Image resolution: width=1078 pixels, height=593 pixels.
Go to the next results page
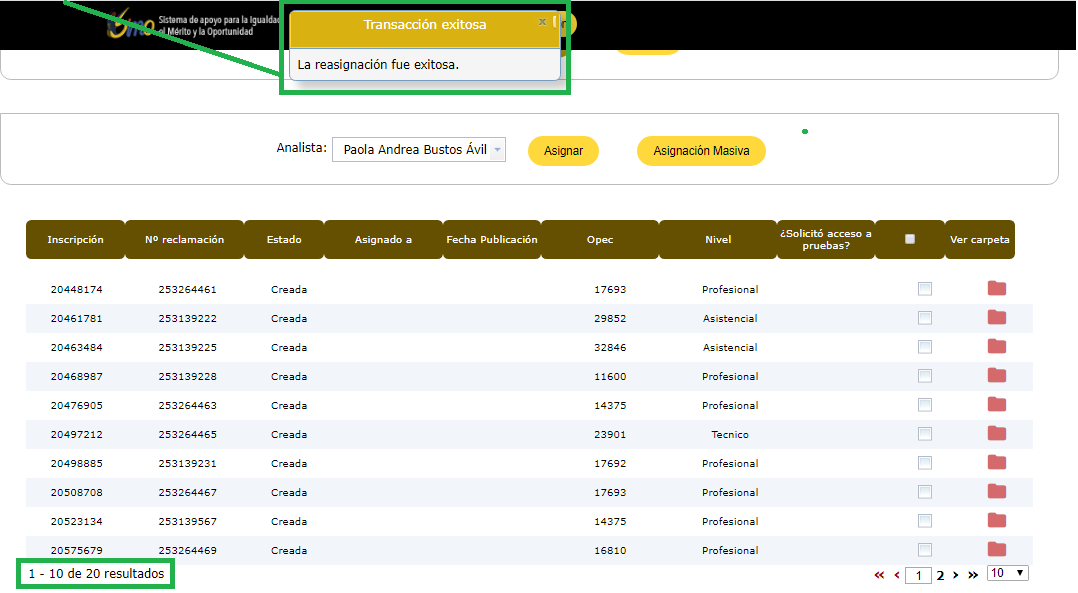tap(956, 575)
